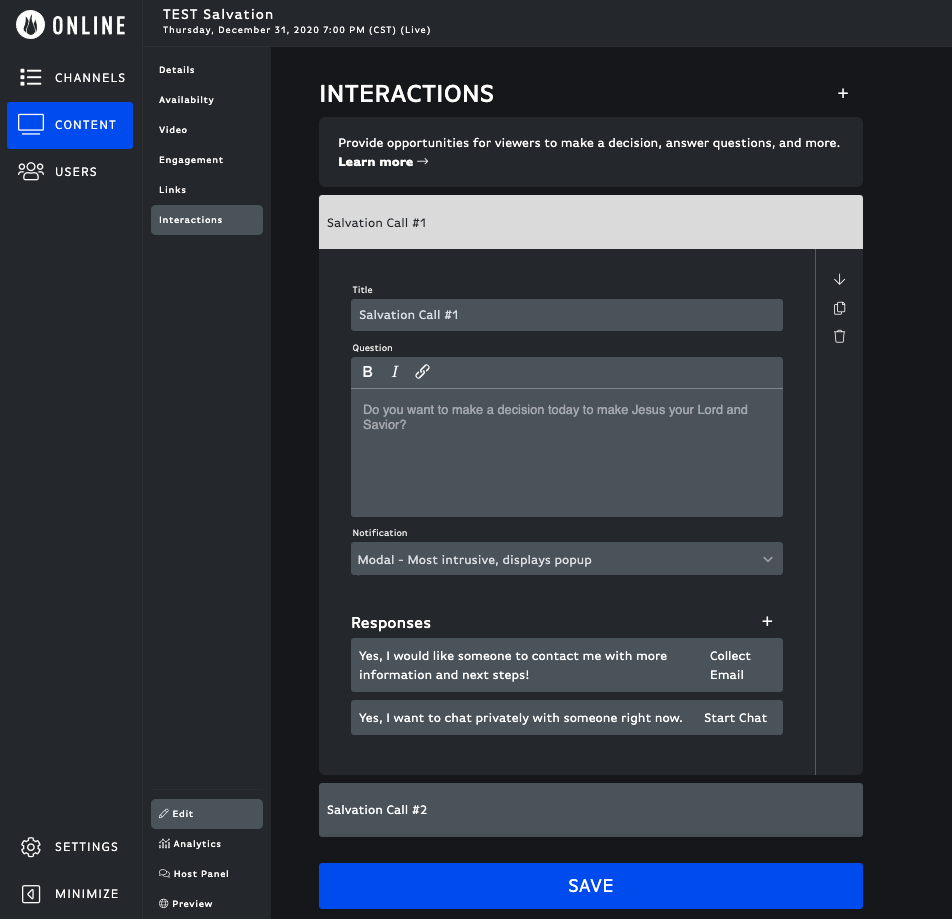Add a new interaction with plus icon

pyautogui.click(x=843, y=93)
